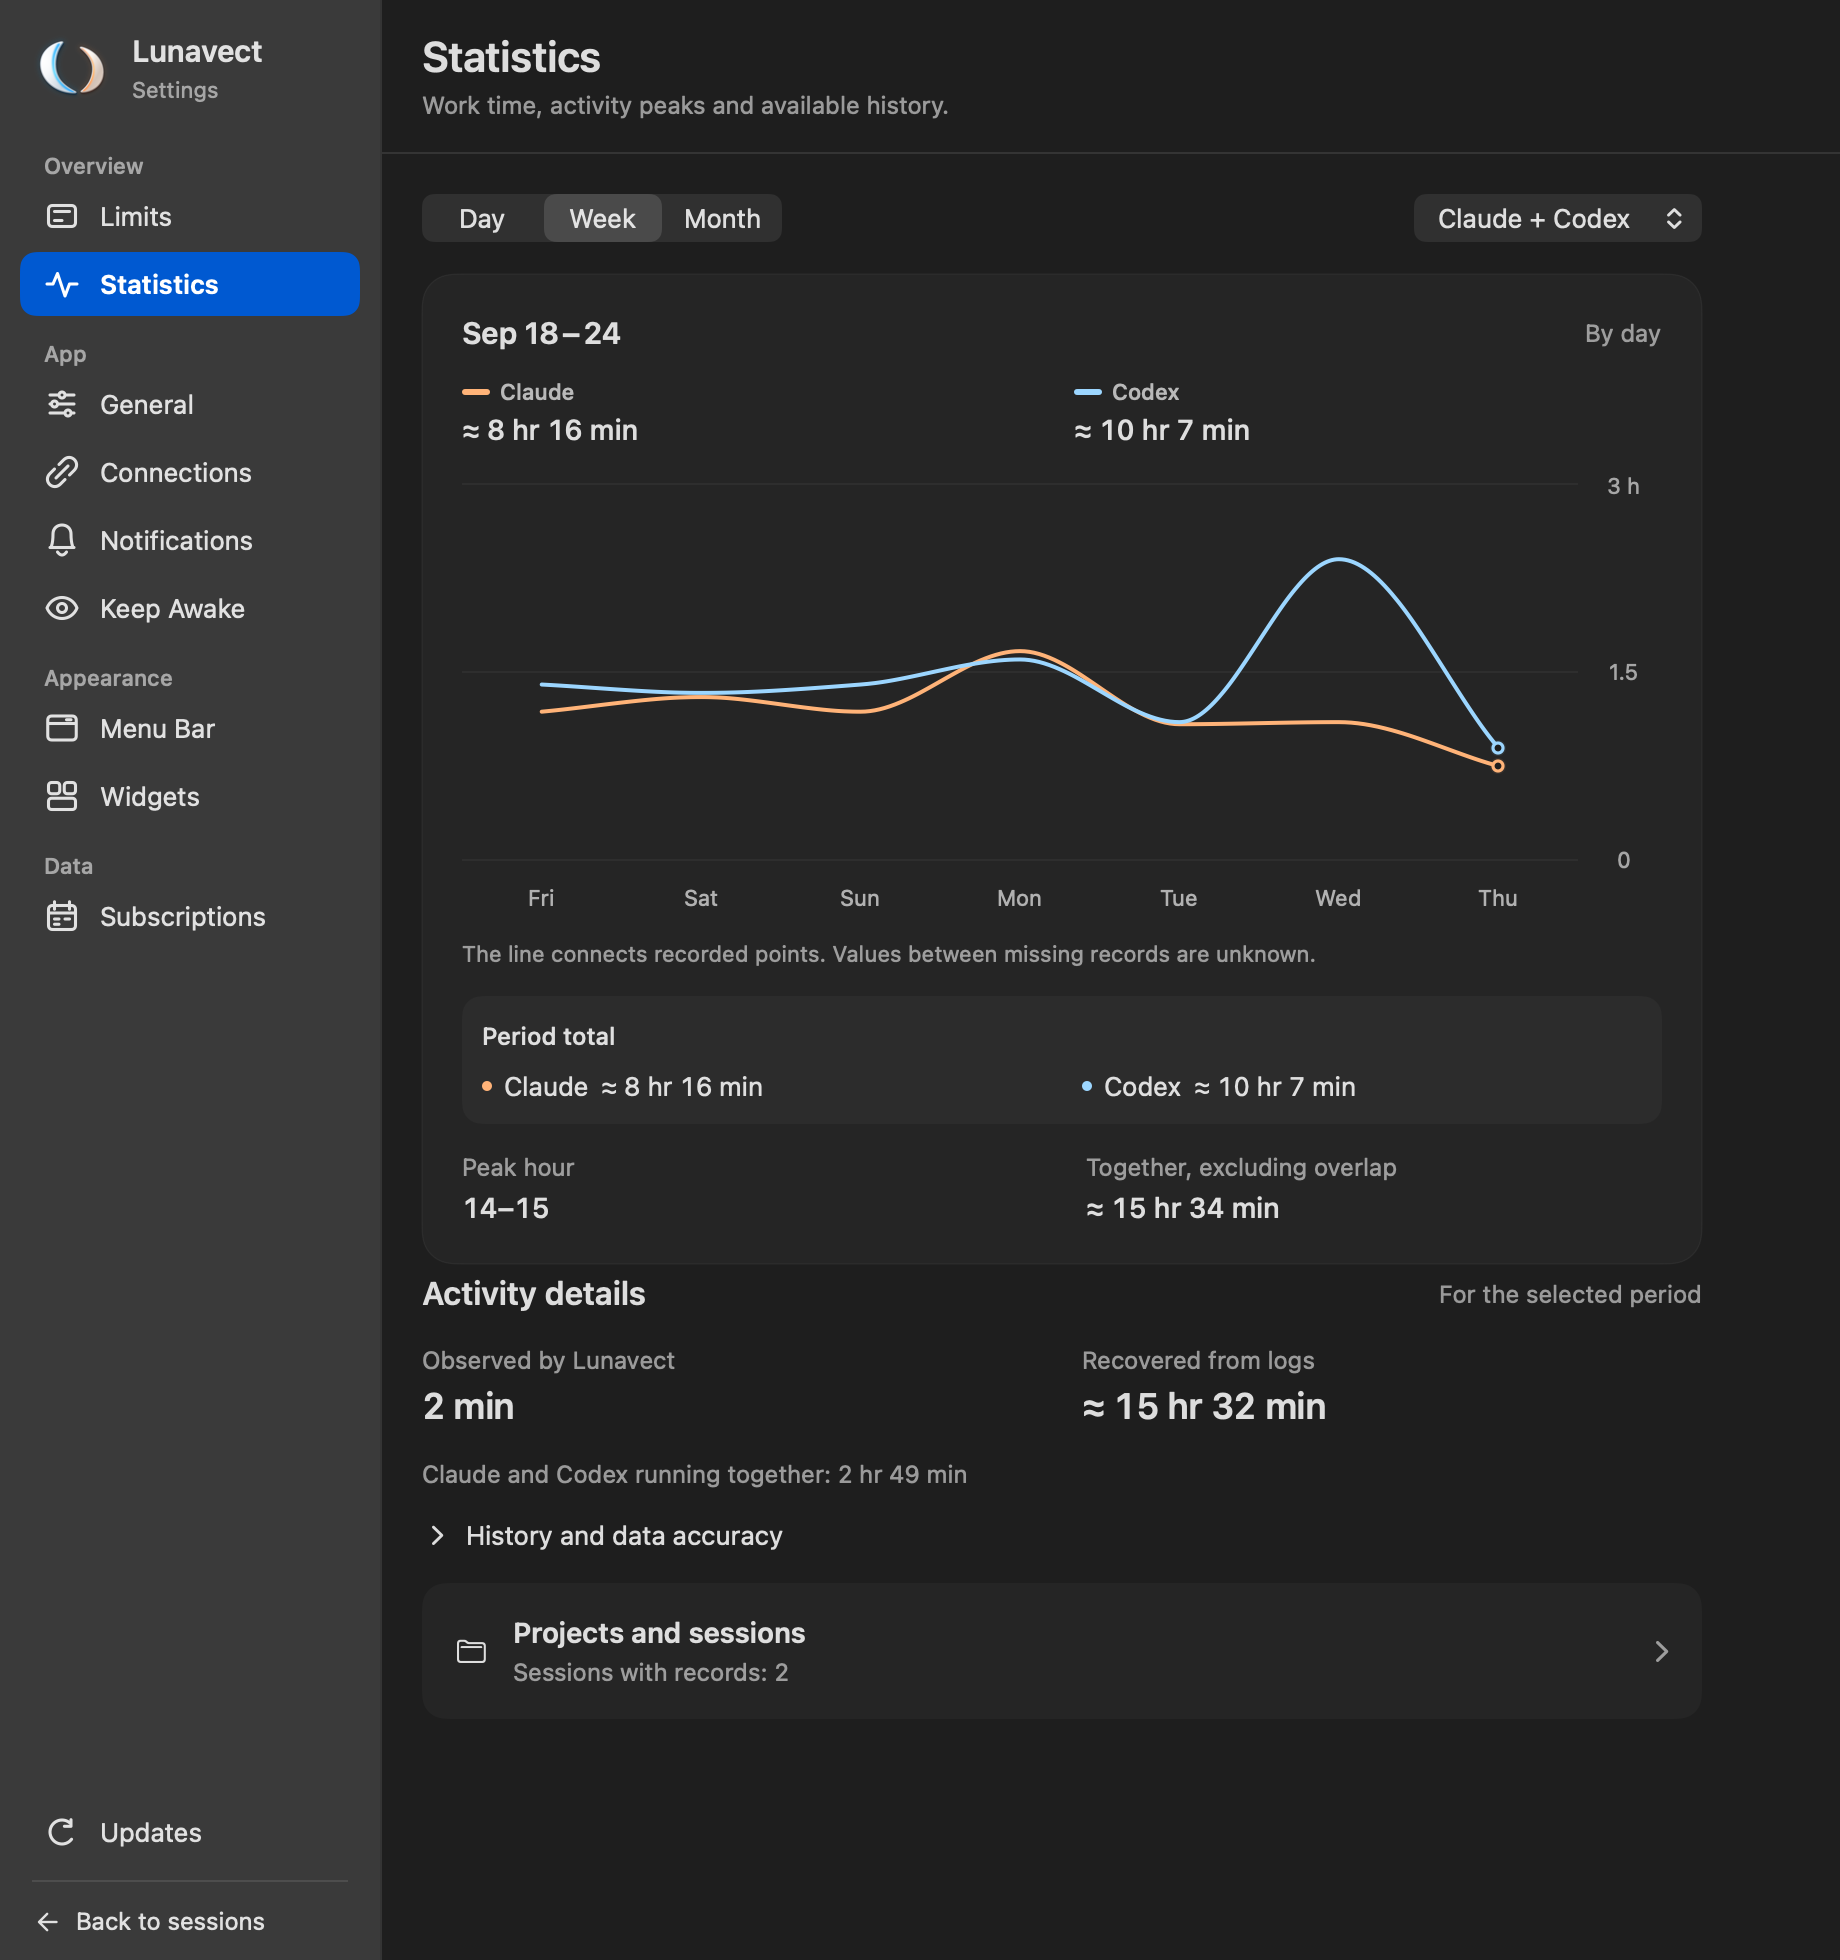
Task: Click the Mon axis label
Action: point(1019,898)
